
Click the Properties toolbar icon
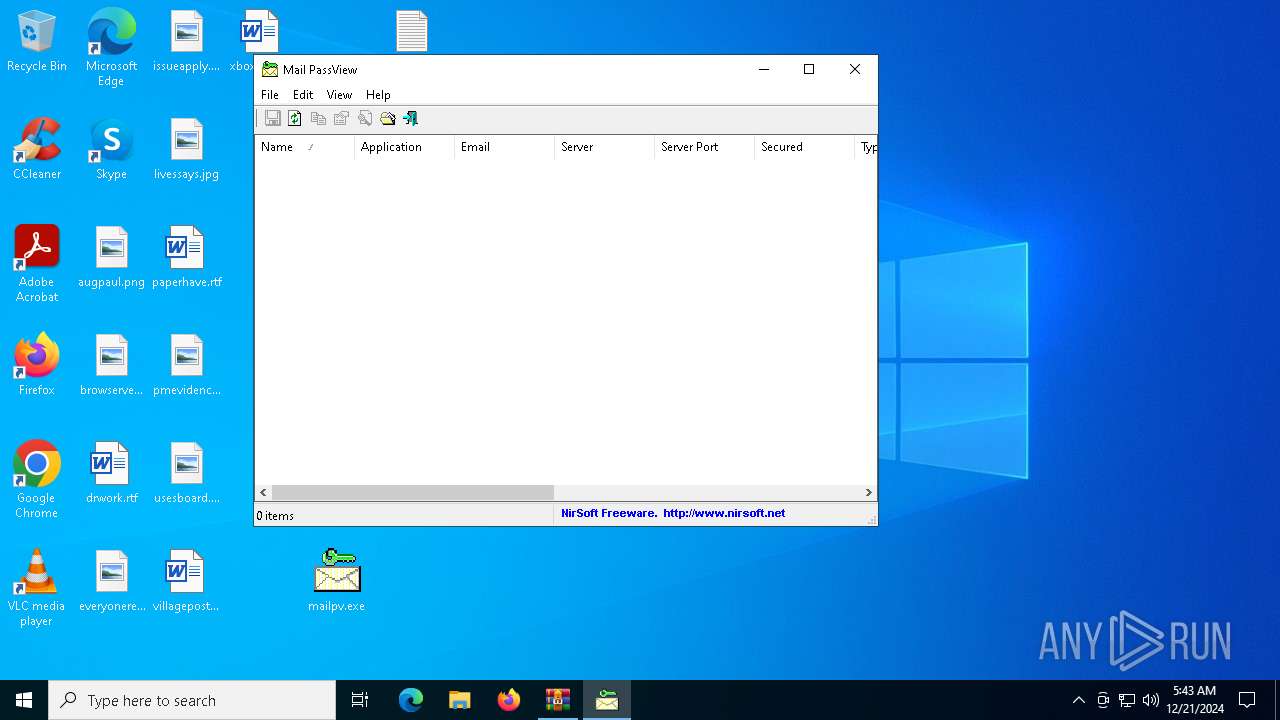(x=341, y=118)
